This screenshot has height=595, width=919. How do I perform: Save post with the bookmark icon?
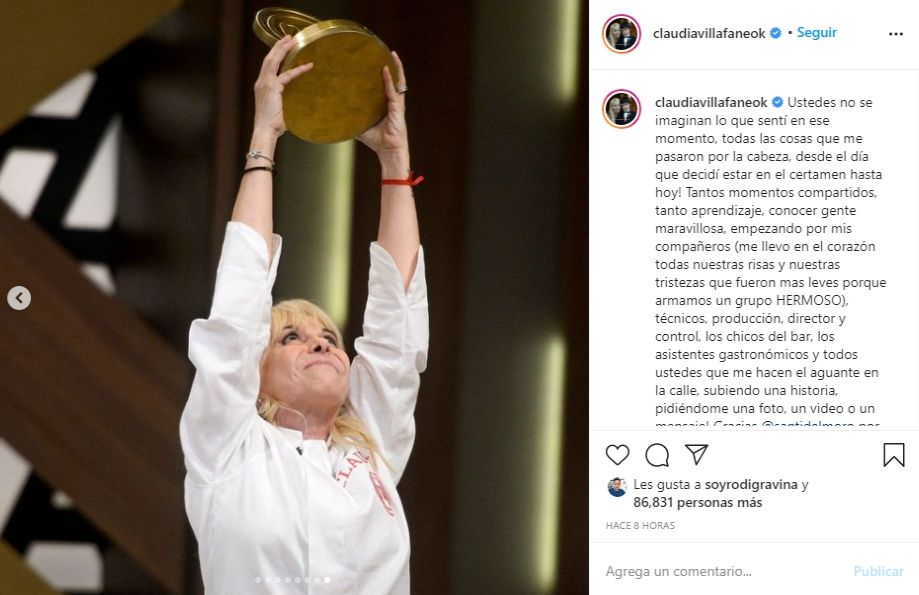(x=894, y=455)
